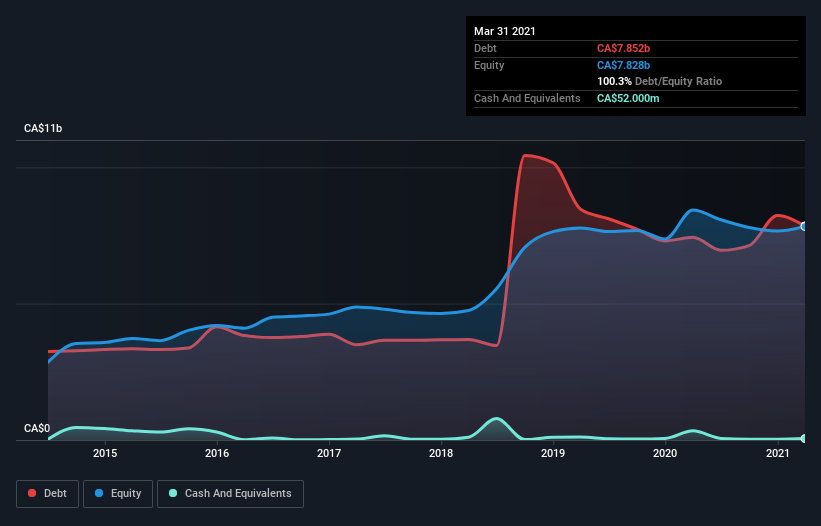Click the Debt label in tooltip

pyautogui.click(x=485, y=48)
